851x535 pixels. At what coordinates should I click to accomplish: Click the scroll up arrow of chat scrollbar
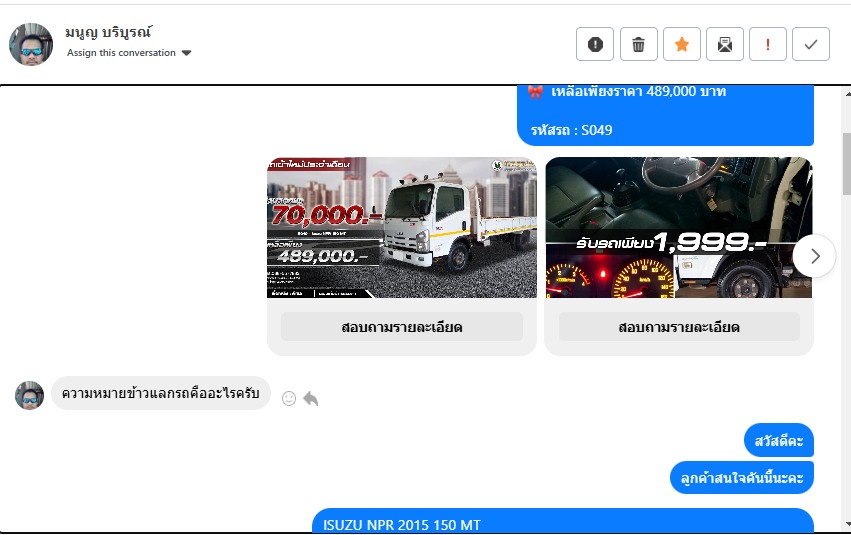point(847,94)
